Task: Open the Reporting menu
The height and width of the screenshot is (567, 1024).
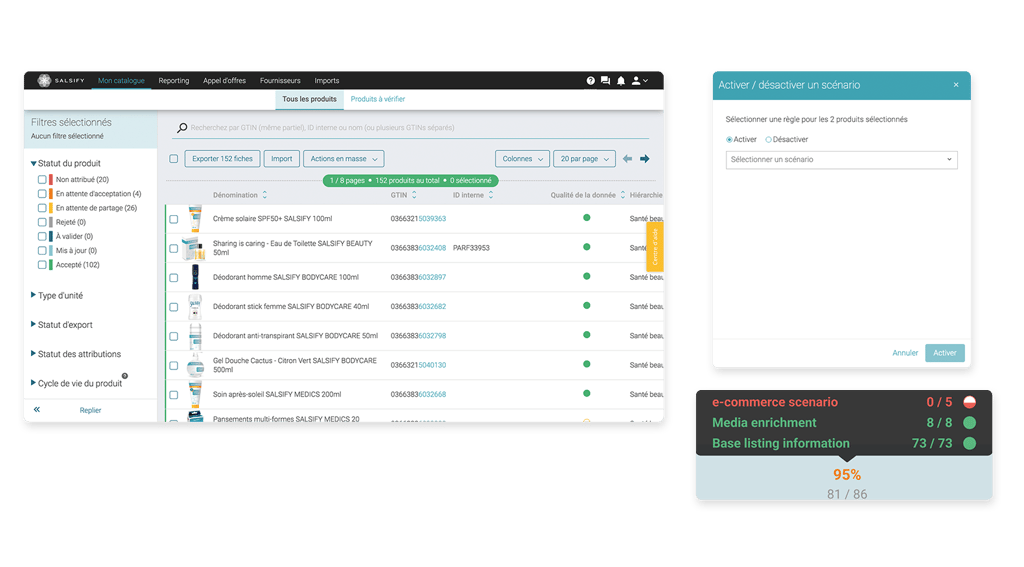Action: pyautogui.click(x=174, y=81)
